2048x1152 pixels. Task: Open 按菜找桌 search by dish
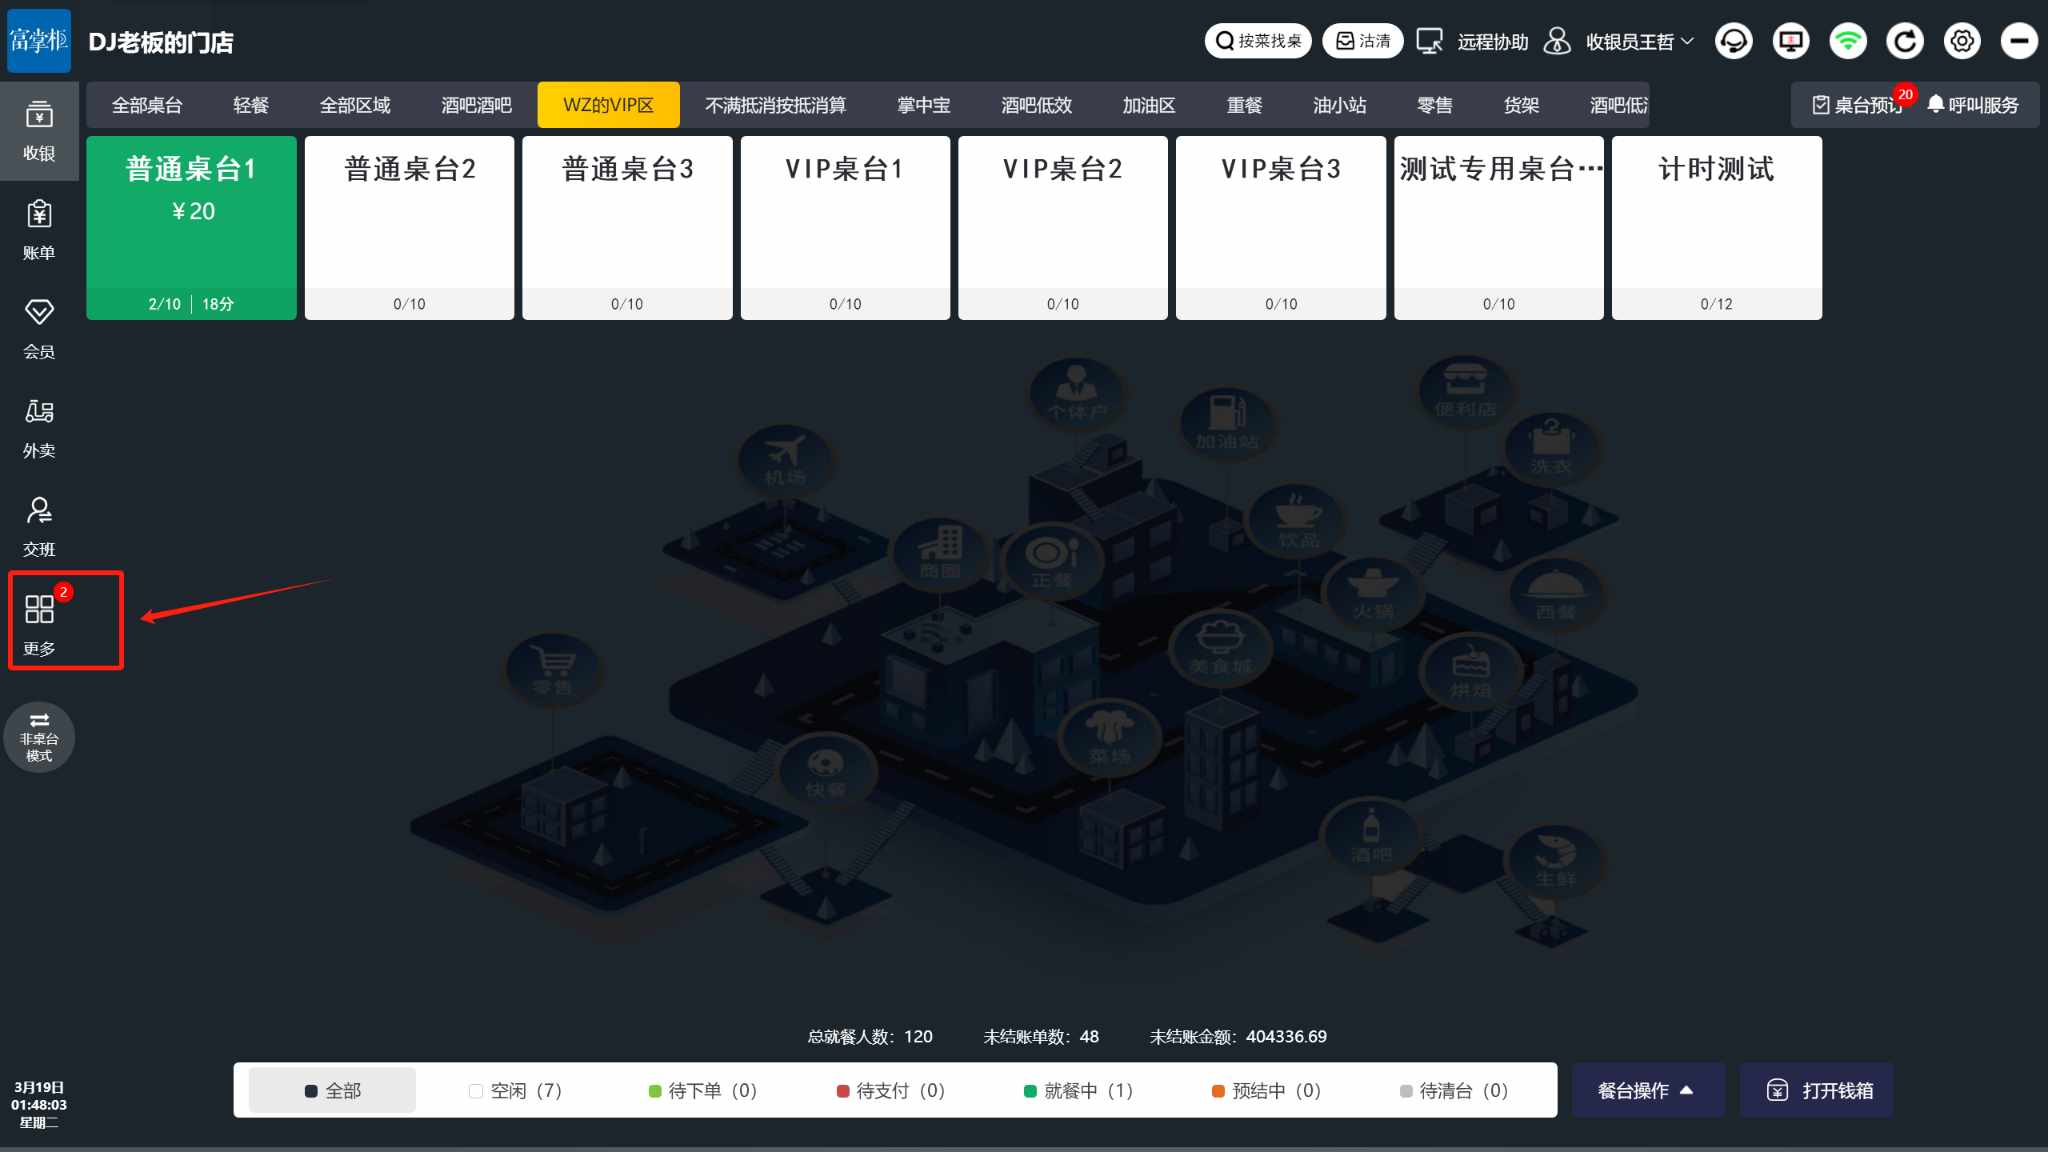[1257, 41]
